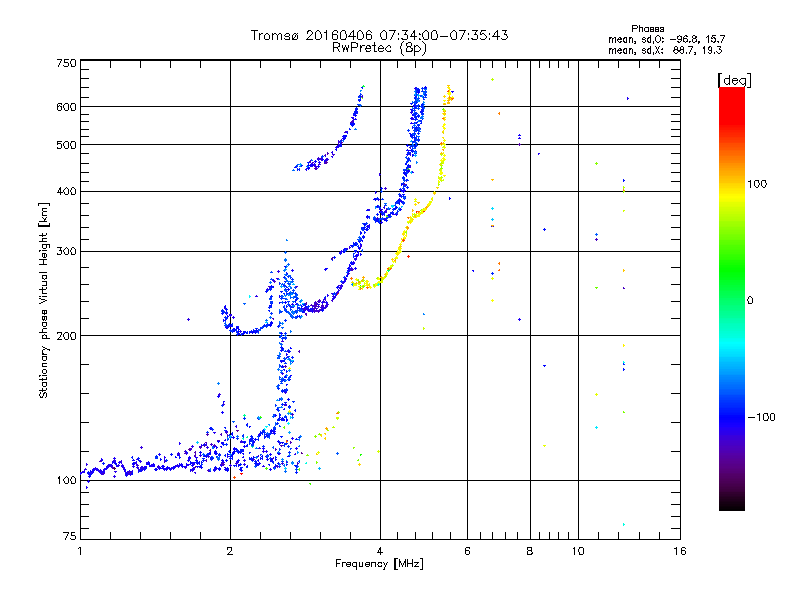Click the y-axis label 'Stationary phase Virtual Height [km]'

44,301
